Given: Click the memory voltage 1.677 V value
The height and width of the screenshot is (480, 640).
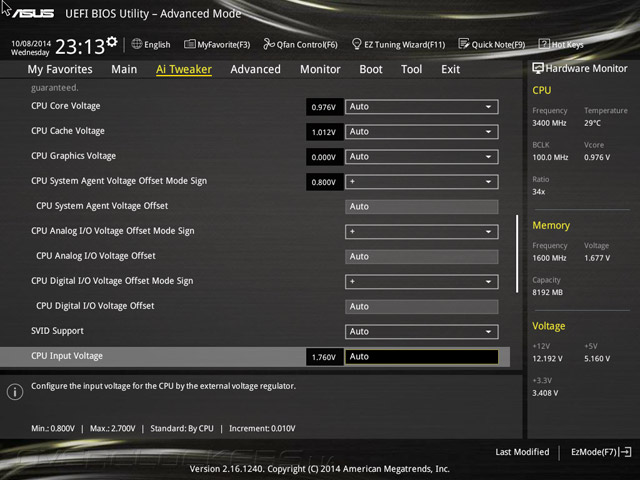Looking at the screenshot, I should [597, 258].
